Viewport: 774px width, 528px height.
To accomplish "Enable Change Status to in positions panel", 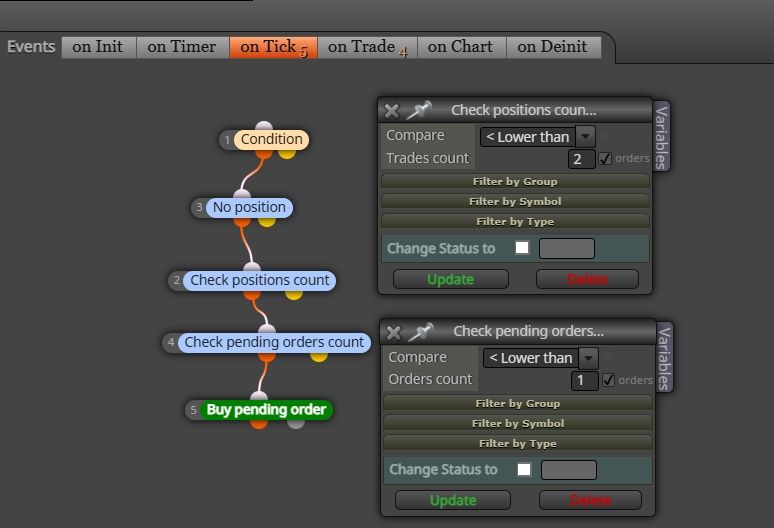I will 522,247.
